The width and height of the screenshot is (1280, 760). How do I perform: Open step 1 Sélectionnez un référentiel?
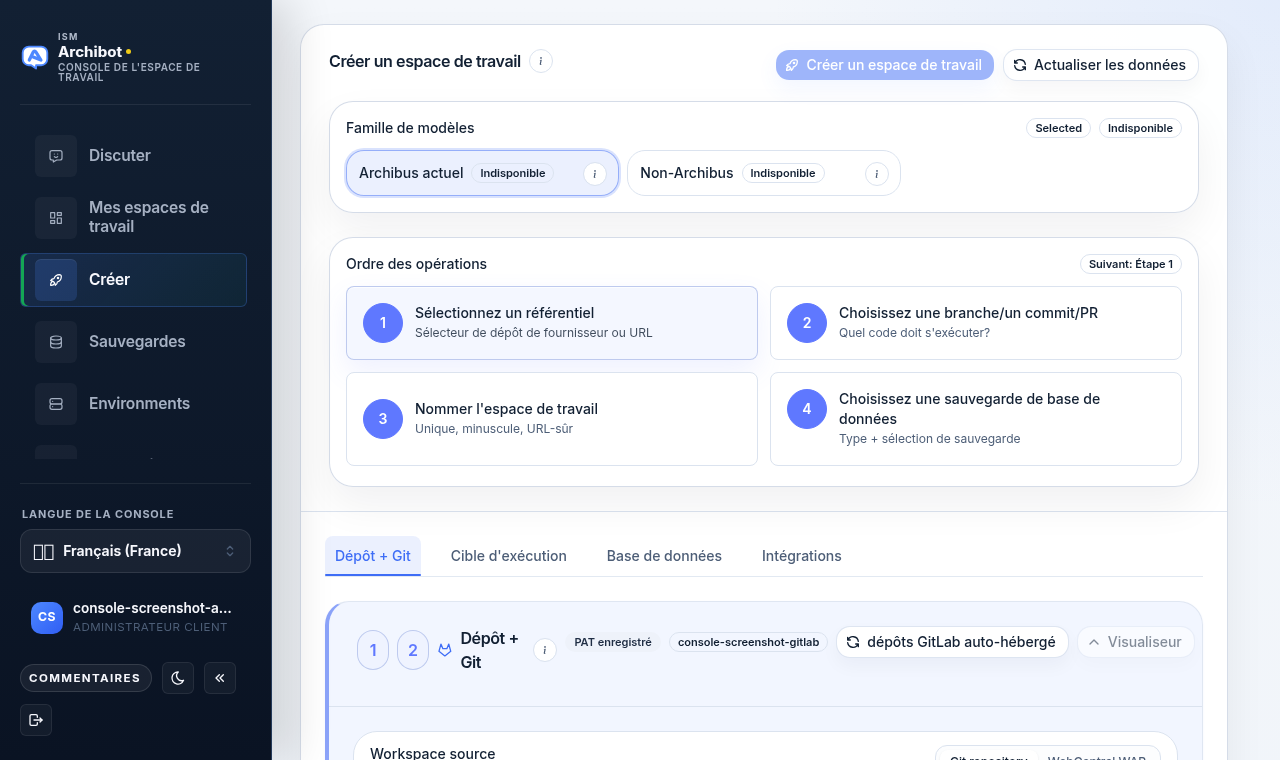coord(552,323)
